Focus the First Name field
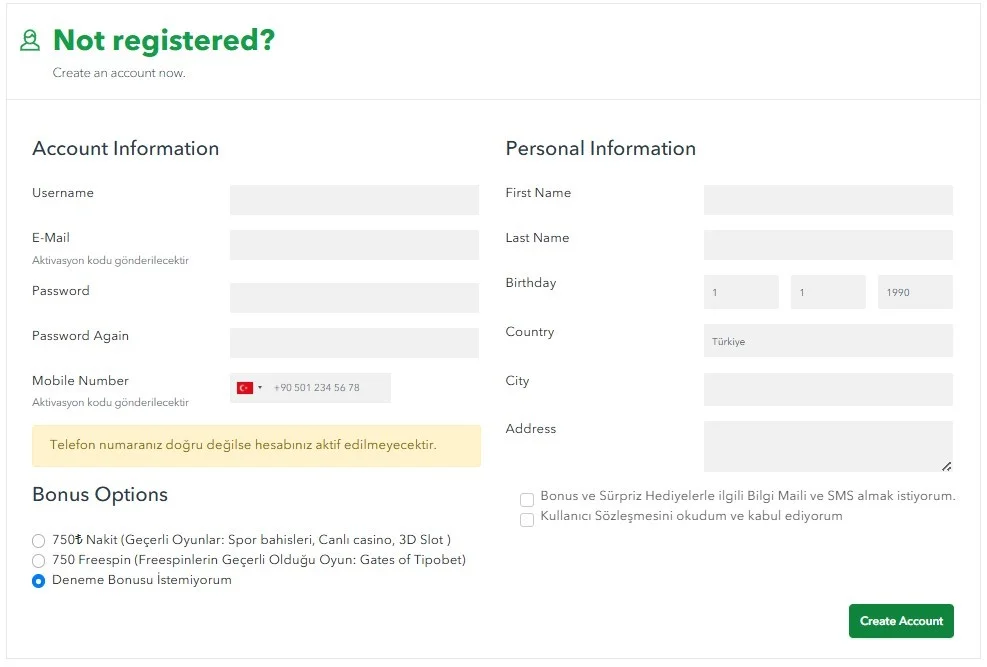Viewport: 987px width, 667px height. point(828,200)
